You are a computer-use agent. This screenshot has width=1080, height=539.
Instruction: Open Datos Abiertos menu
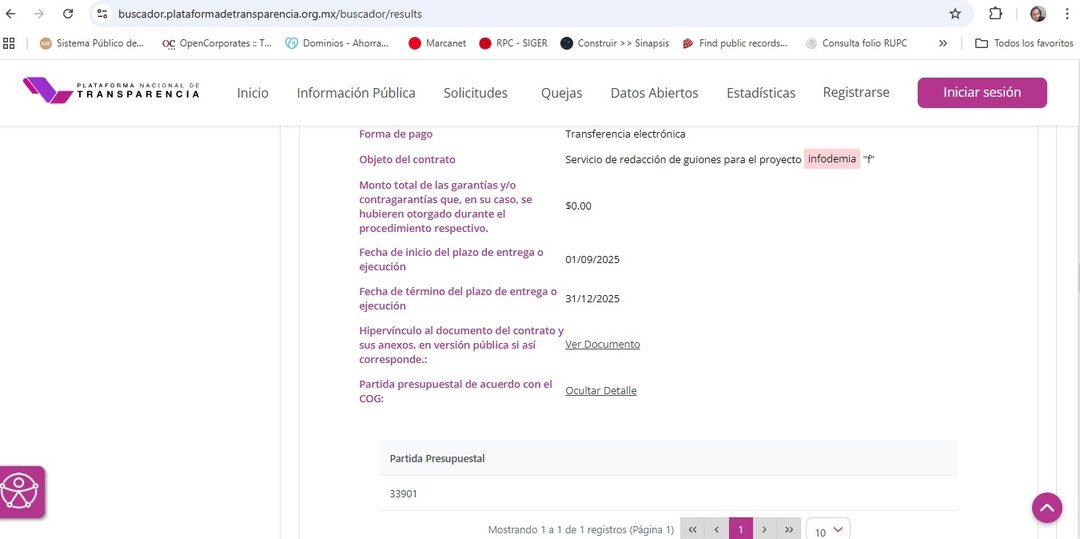(654, 93)
